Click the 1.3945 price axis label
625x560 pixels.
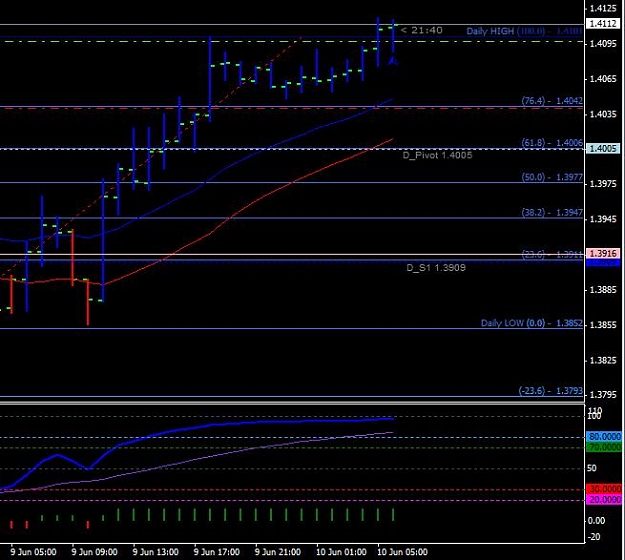pyautogui.click(x=603, y=219)
